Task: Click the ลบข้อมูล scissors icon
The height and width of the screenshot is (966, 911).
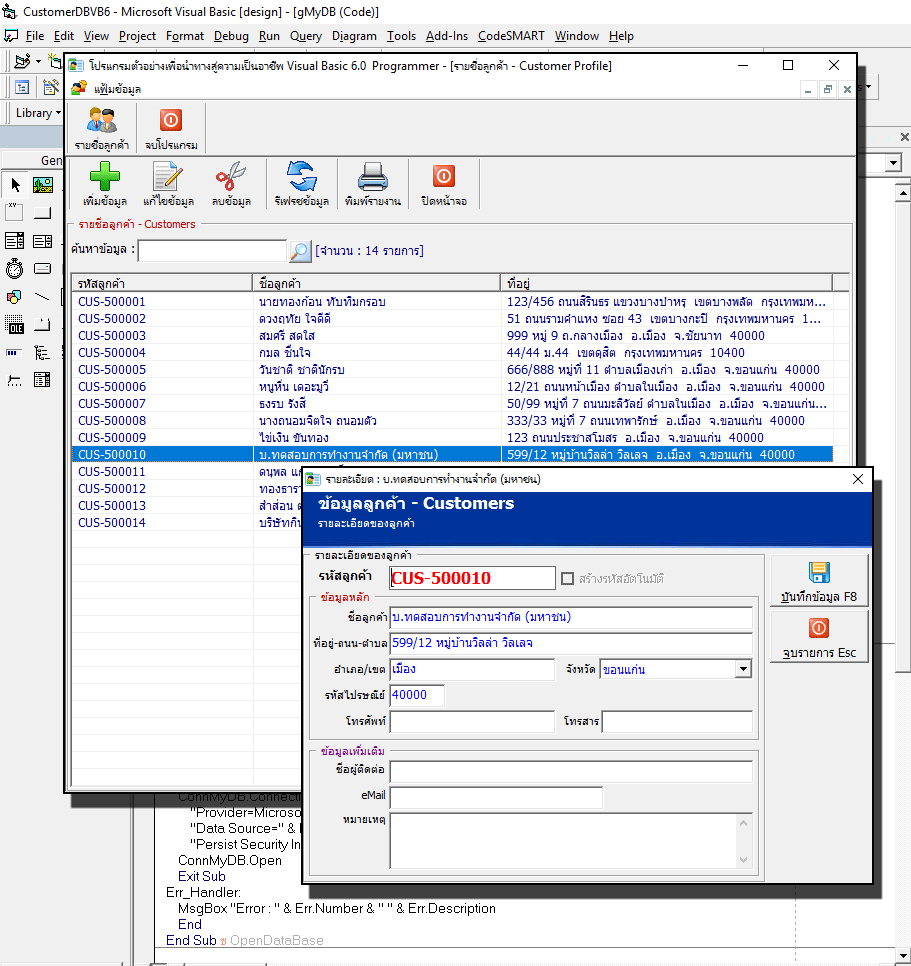Action: coord(231,177)
